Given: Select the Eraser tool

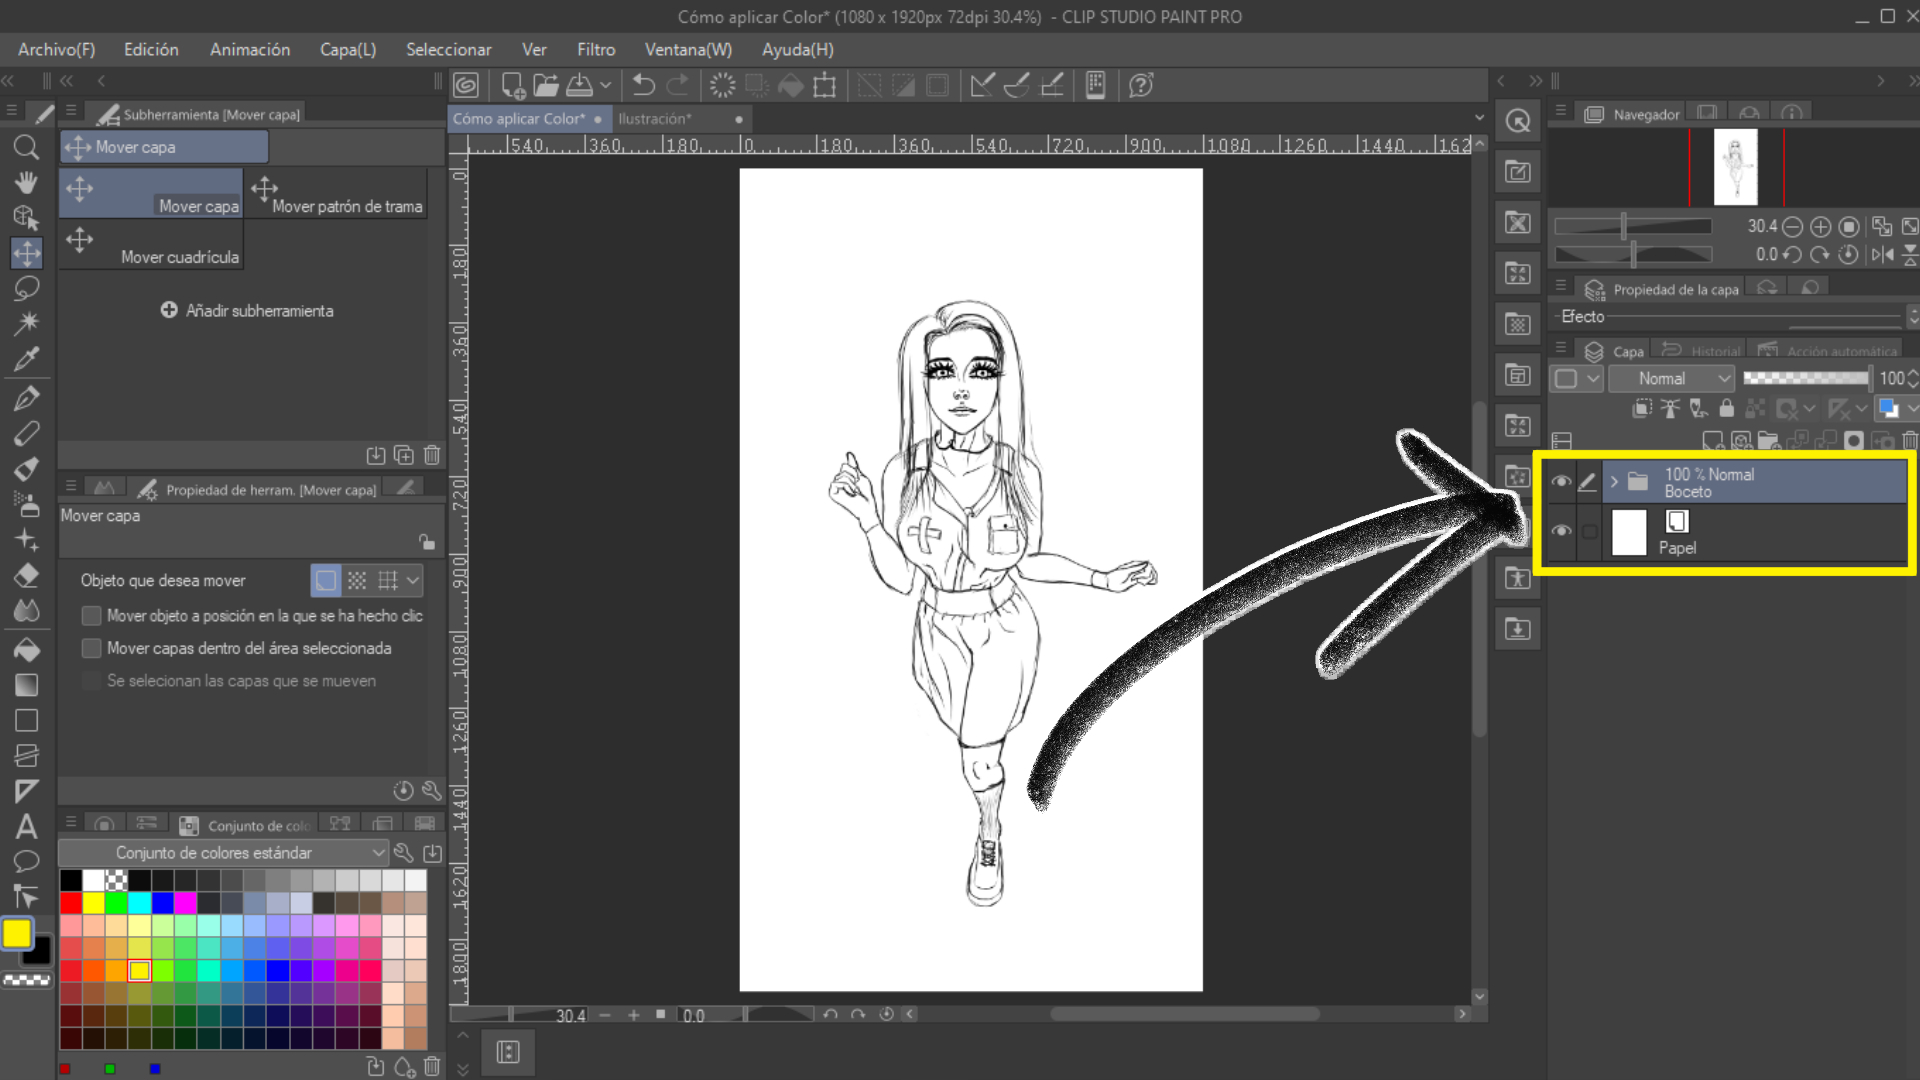Looking at the screenshot, I should [26, 575].
